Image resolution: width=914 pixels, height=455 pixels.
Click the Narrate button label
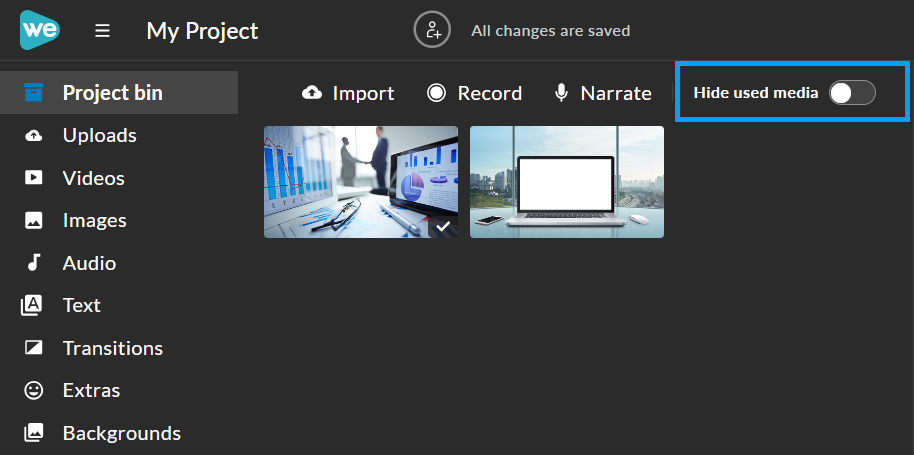[616, 93]
